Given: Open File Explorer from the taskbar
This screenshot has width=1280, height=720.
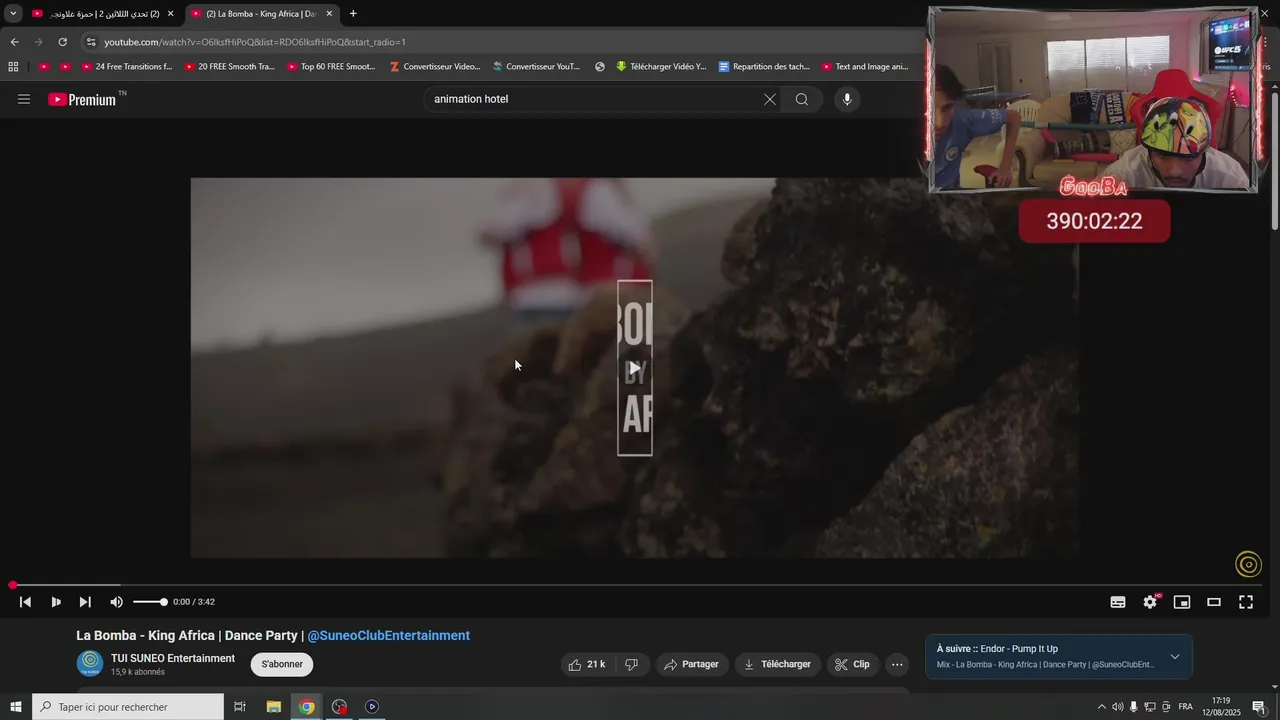Looking at the screenshot, I should click(x=273, y=707).
